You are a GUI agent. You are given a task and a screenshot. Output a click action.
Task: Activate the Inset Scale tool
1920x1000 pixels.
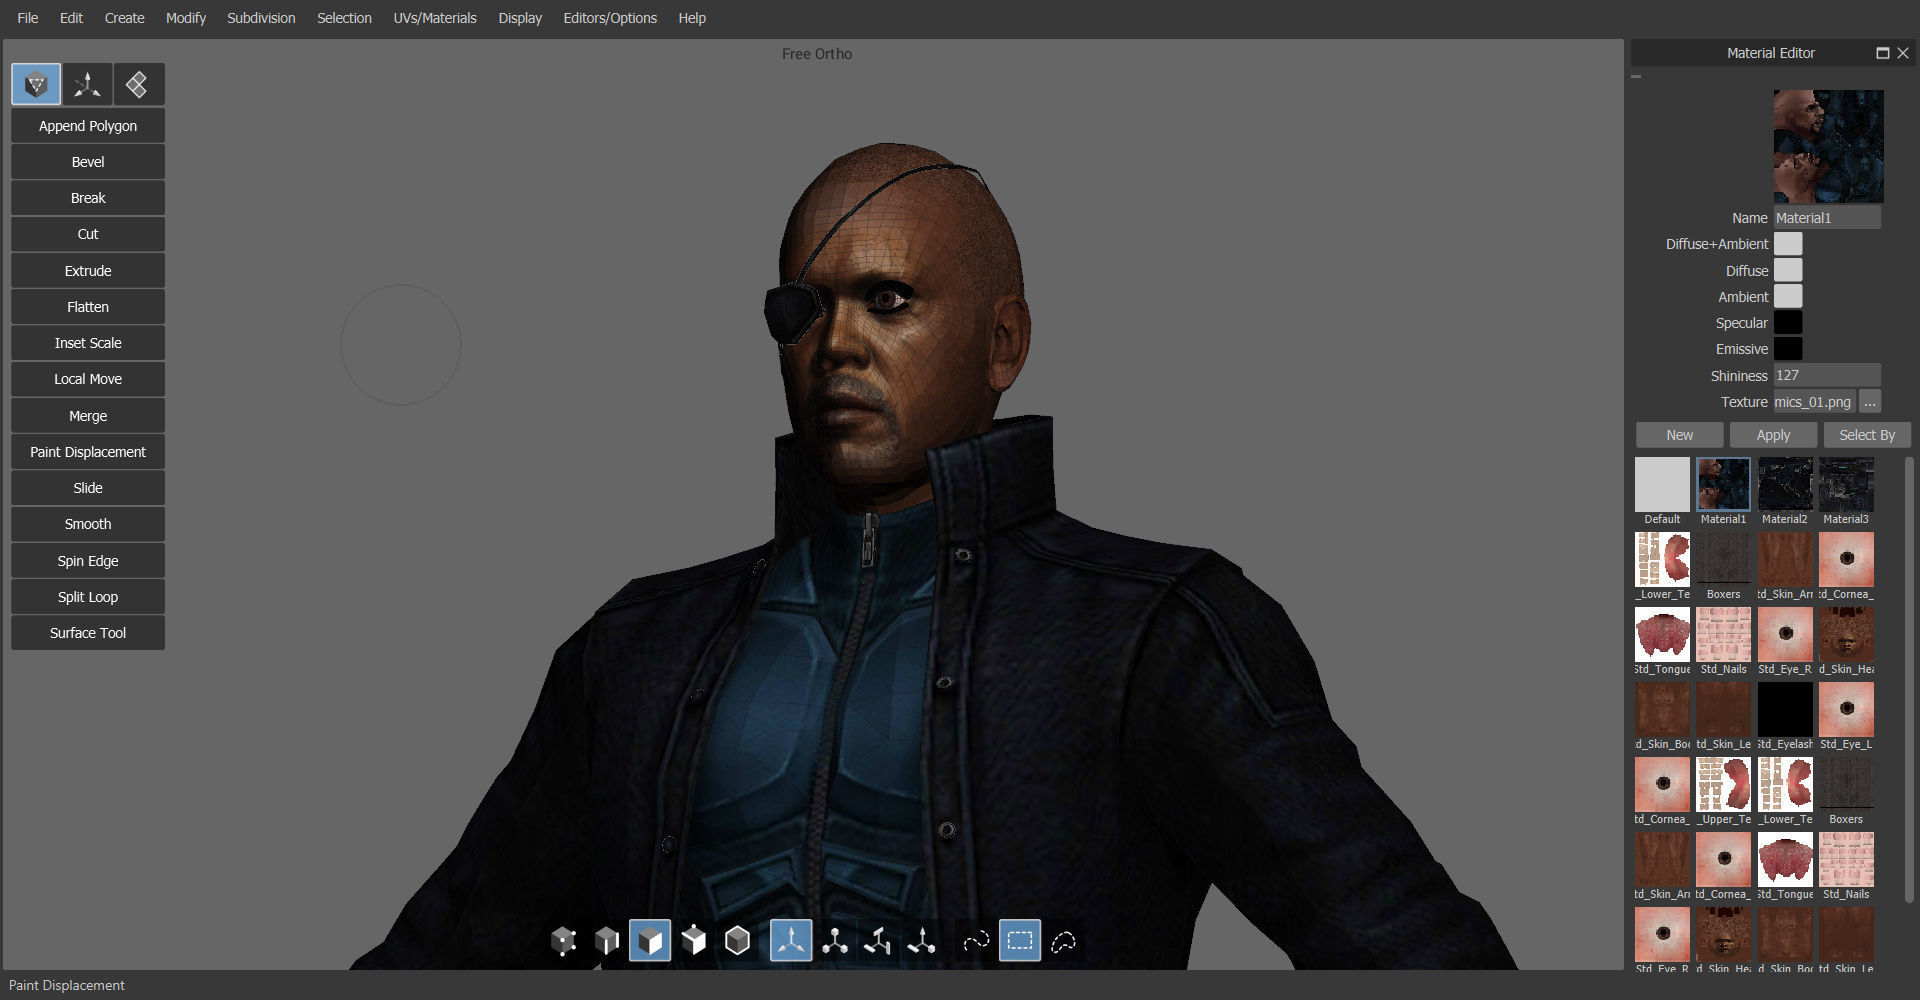pos(88,343)
